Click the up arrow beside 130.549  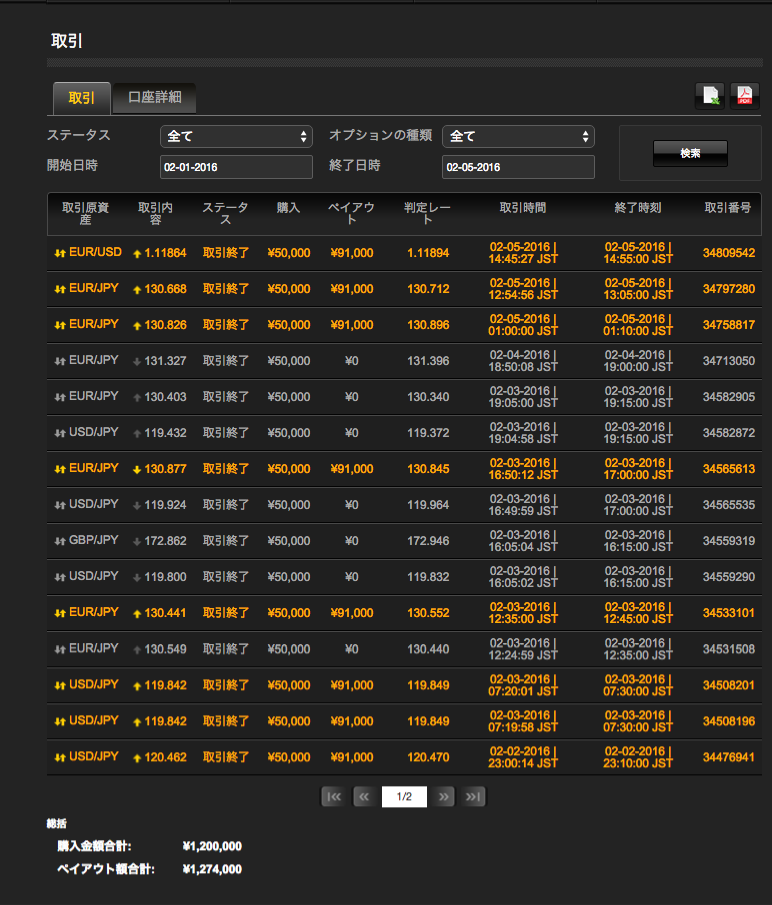[x=137, y=649]
